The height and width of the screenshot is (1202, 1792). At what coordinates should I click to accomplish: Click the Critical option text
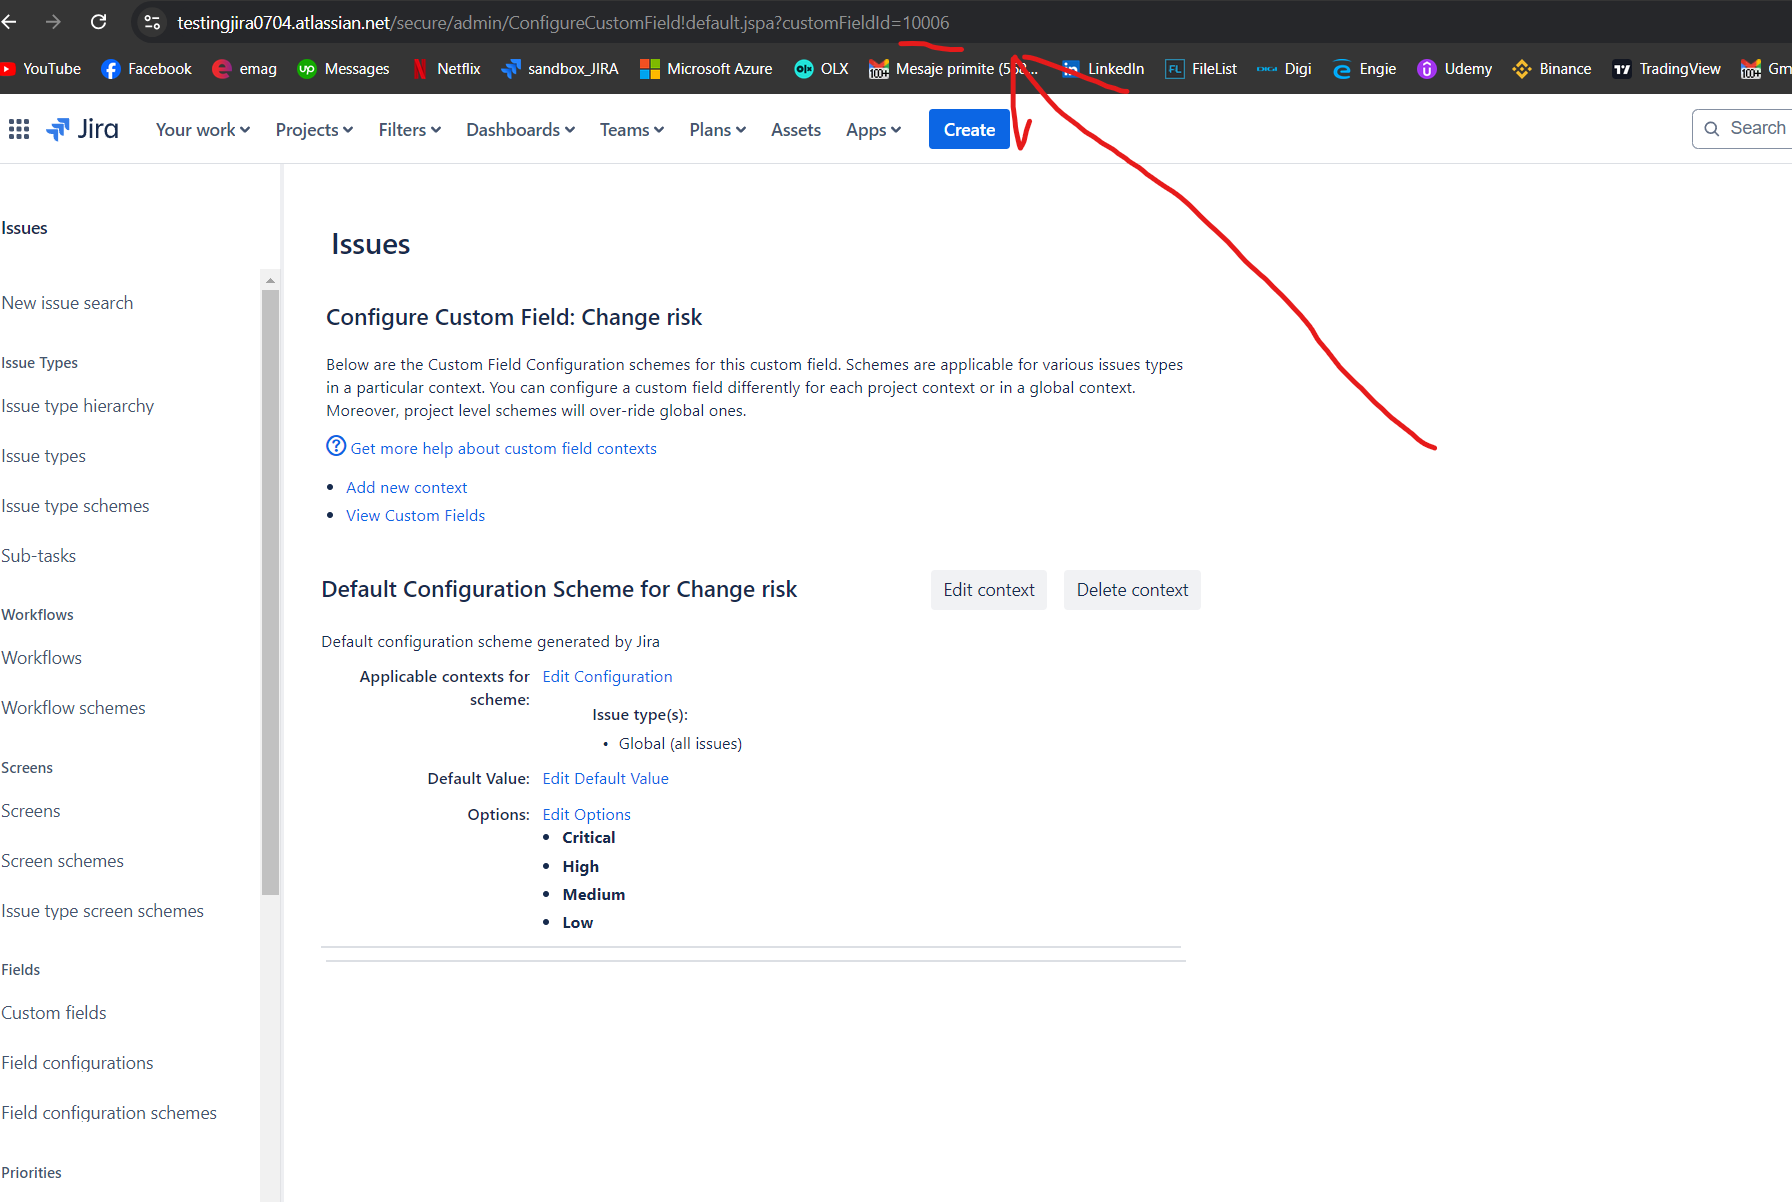click(x=588, y=838)
